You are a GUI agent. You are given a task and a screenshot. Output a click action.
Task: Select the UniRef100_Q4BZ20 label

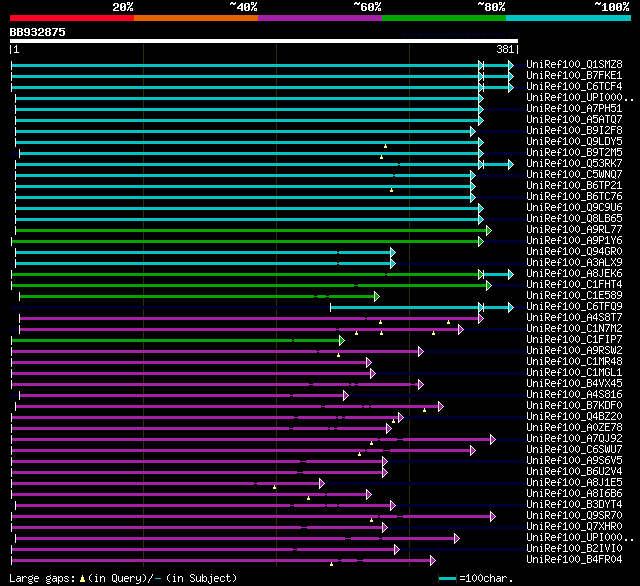[574, 417]
